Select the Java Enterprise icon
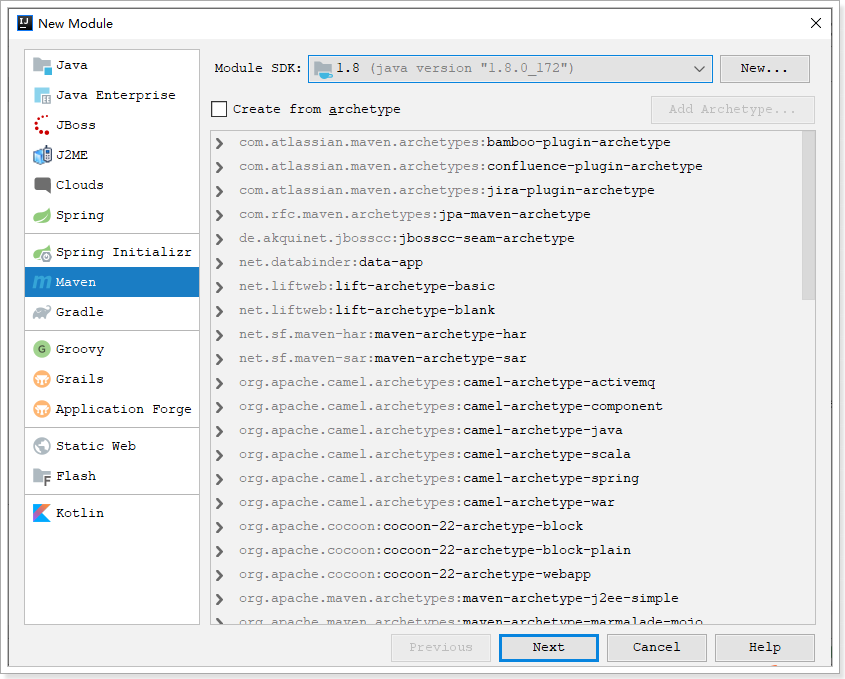 point(42,95)
